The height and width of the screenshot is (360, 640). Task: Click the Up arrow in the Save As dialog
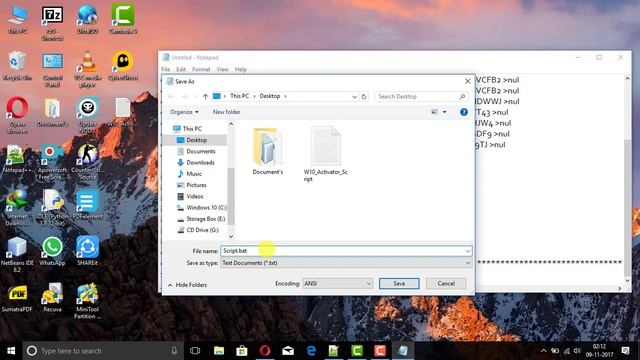(x=205, y=96)
